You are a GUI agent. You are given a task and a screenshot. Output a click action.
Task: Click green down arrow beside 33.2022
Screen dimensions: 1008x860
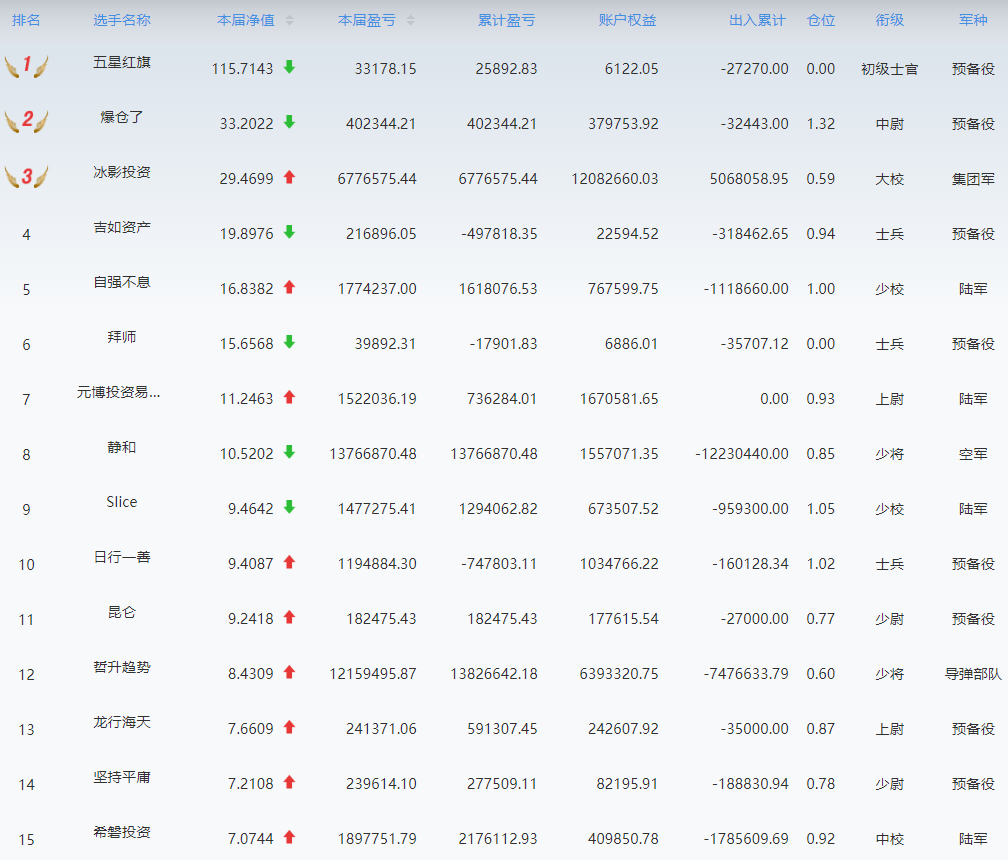click(x=289, y=121)
